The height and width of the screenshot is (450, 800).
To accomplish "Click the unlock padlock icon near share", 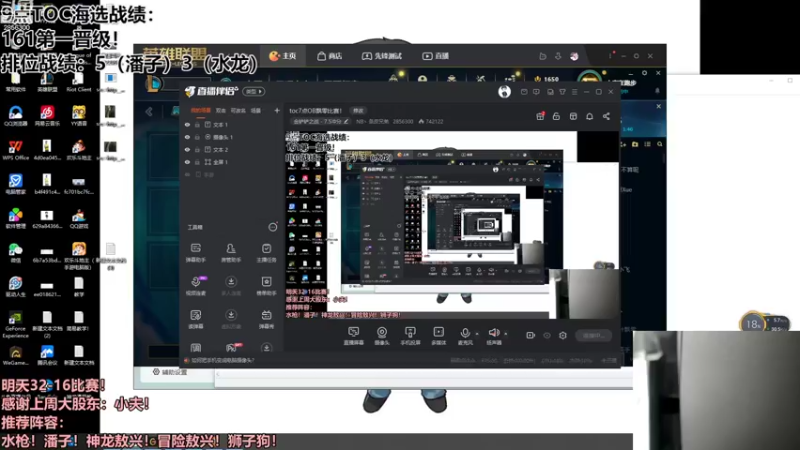I will click(x=556, y=116).
